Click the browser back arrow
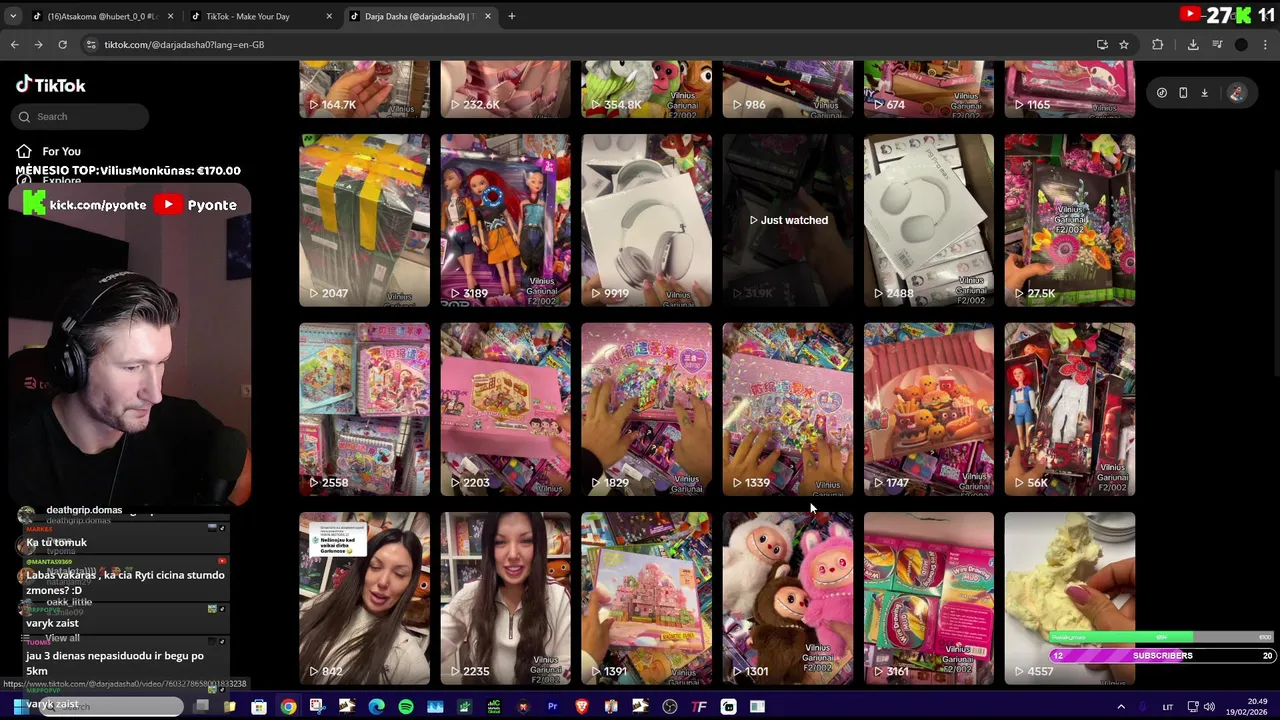1280x720 pixels. [14, 44]
